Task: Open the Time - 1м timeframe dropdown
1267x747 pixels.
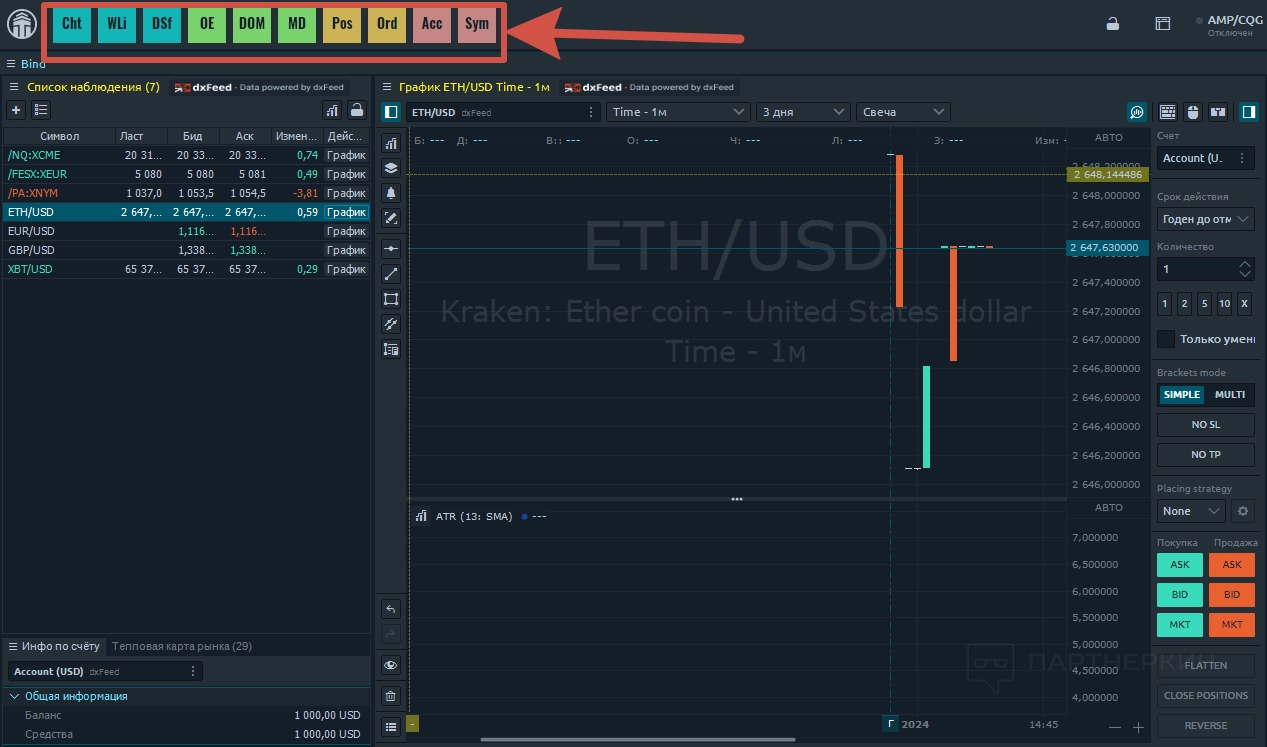Action: (x=678, y=112)
